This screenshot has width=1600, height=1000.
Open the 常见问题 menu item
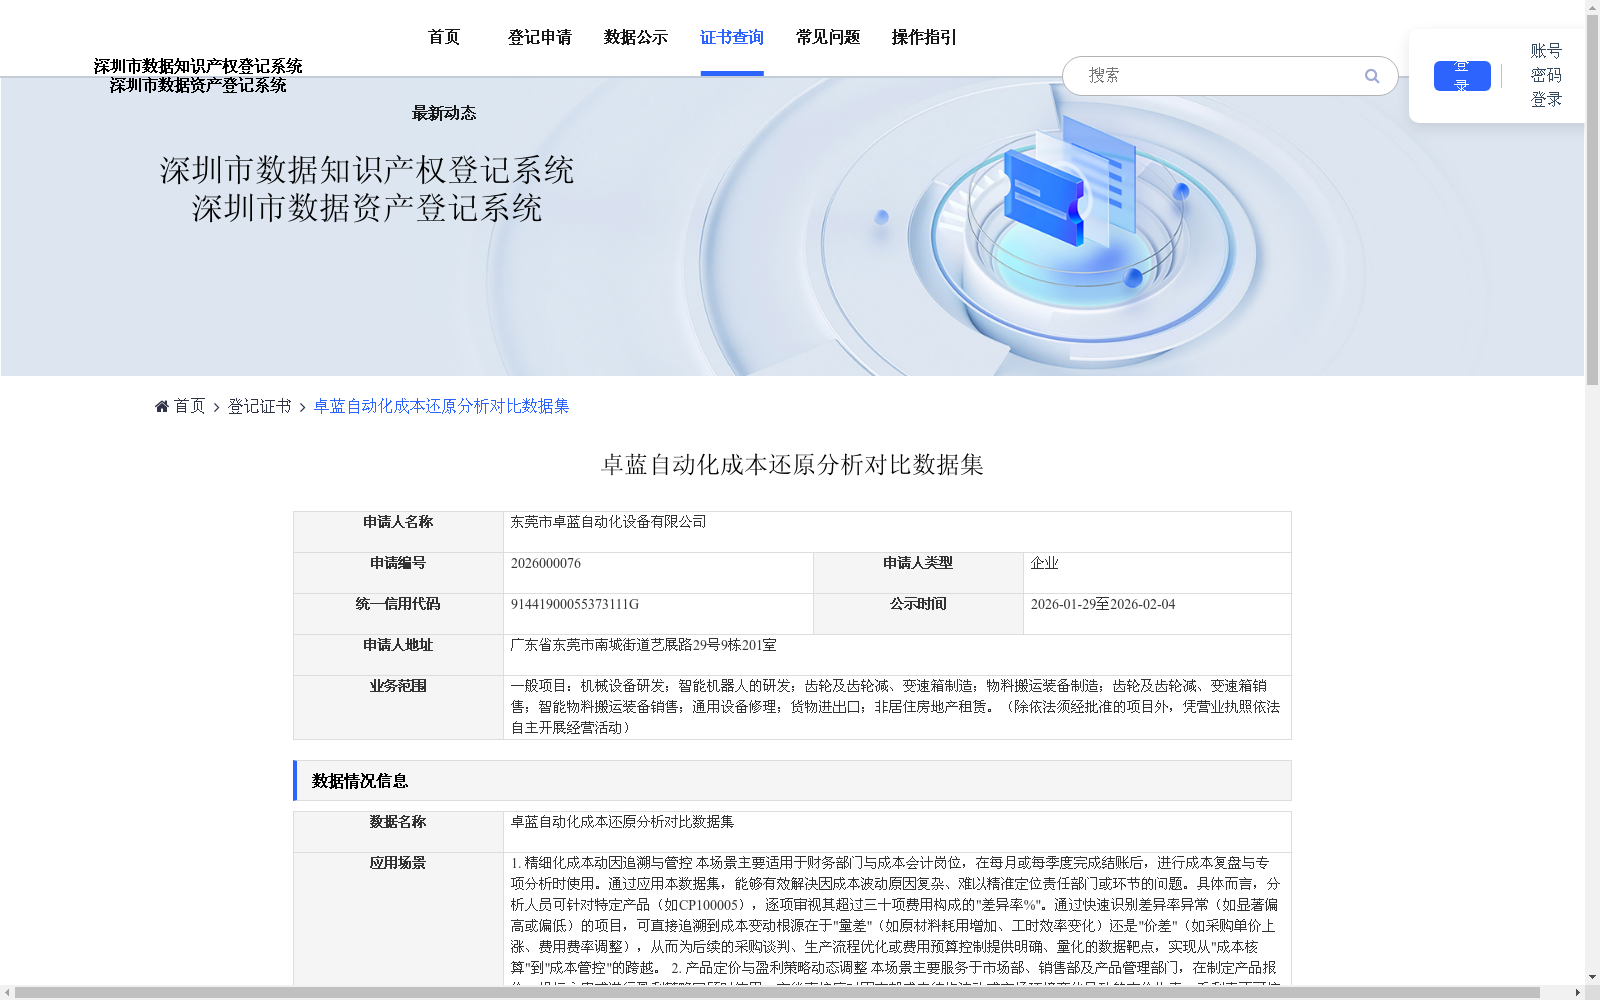(x=828, y=37)
